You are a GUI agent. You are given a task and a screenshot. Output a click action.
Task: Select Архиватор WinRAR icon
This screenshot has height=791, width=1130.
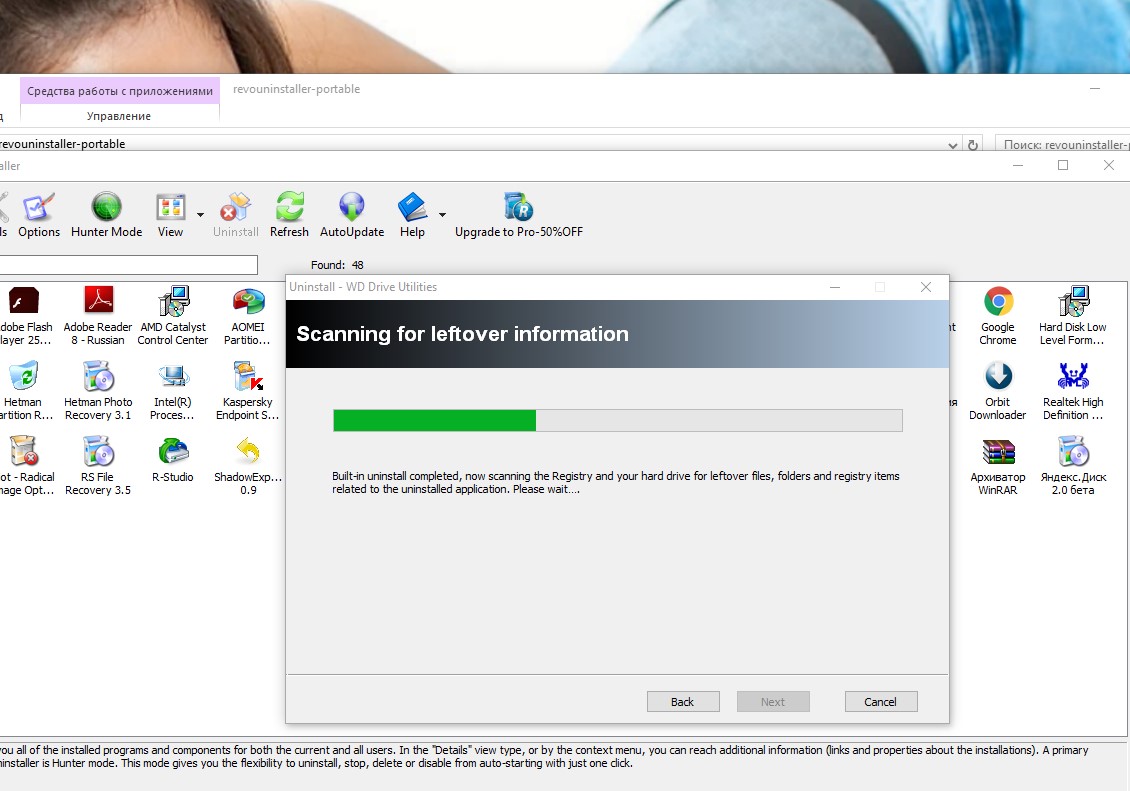tap(998, 465)
